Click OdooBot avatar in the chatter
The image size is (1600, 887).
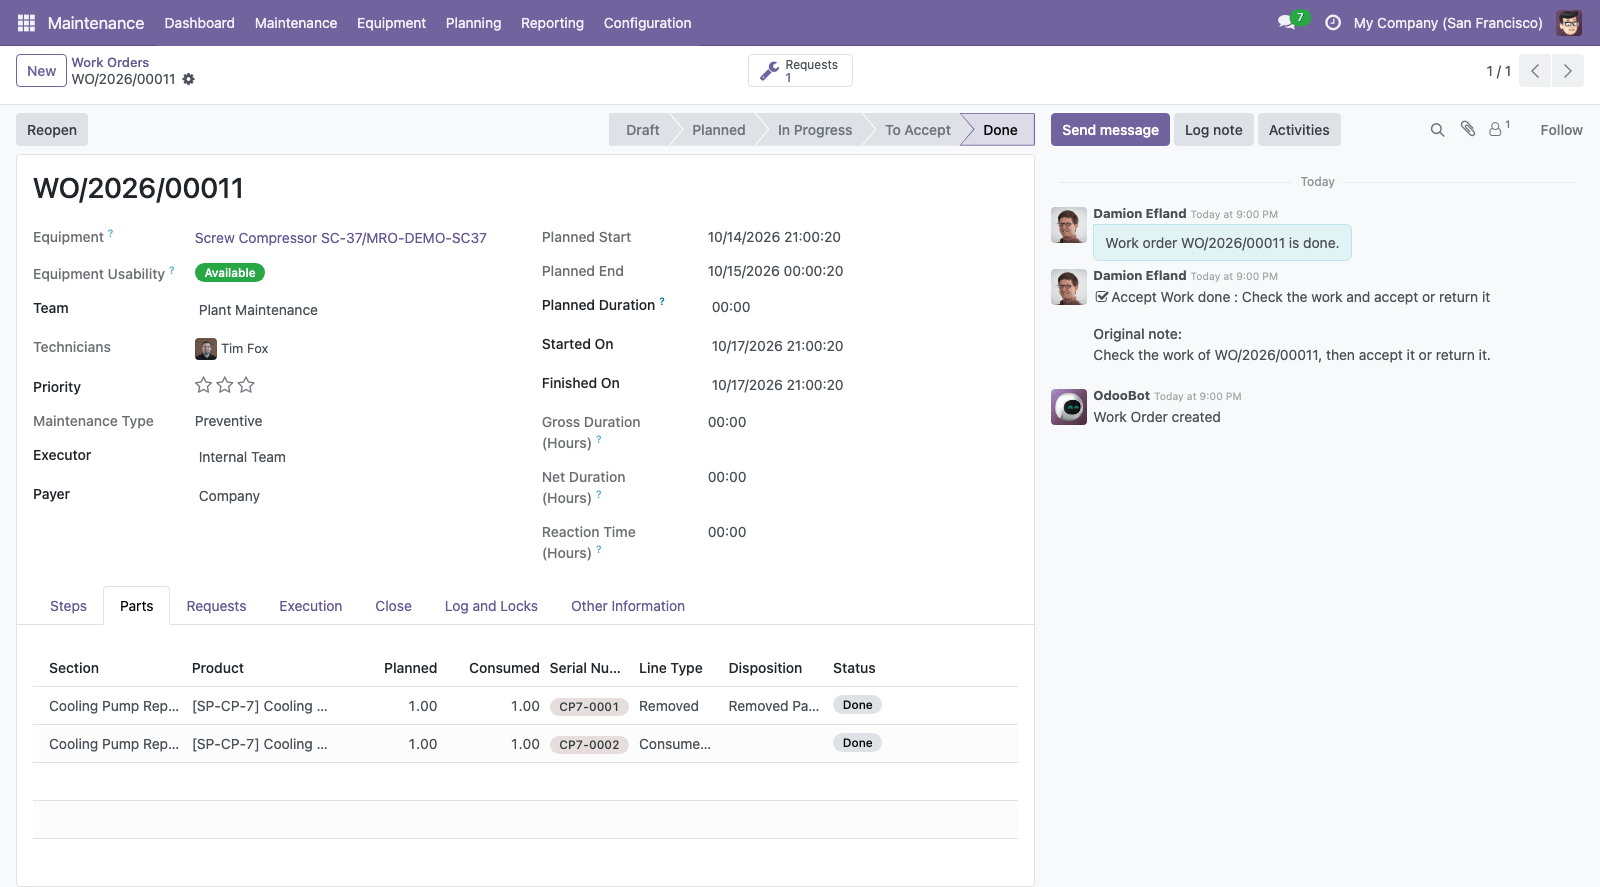click(x=1069, y=407)
